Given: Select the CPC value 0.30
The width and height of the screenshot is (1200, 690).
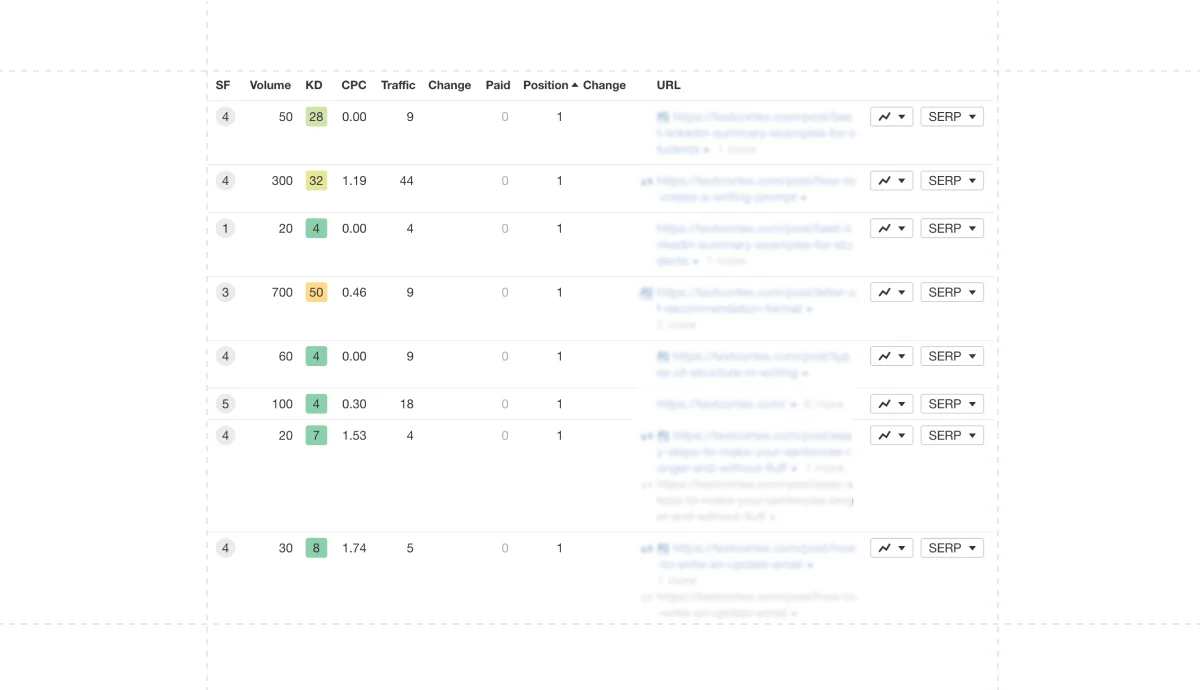Looking at the screenshot, I should click(354, 404).
